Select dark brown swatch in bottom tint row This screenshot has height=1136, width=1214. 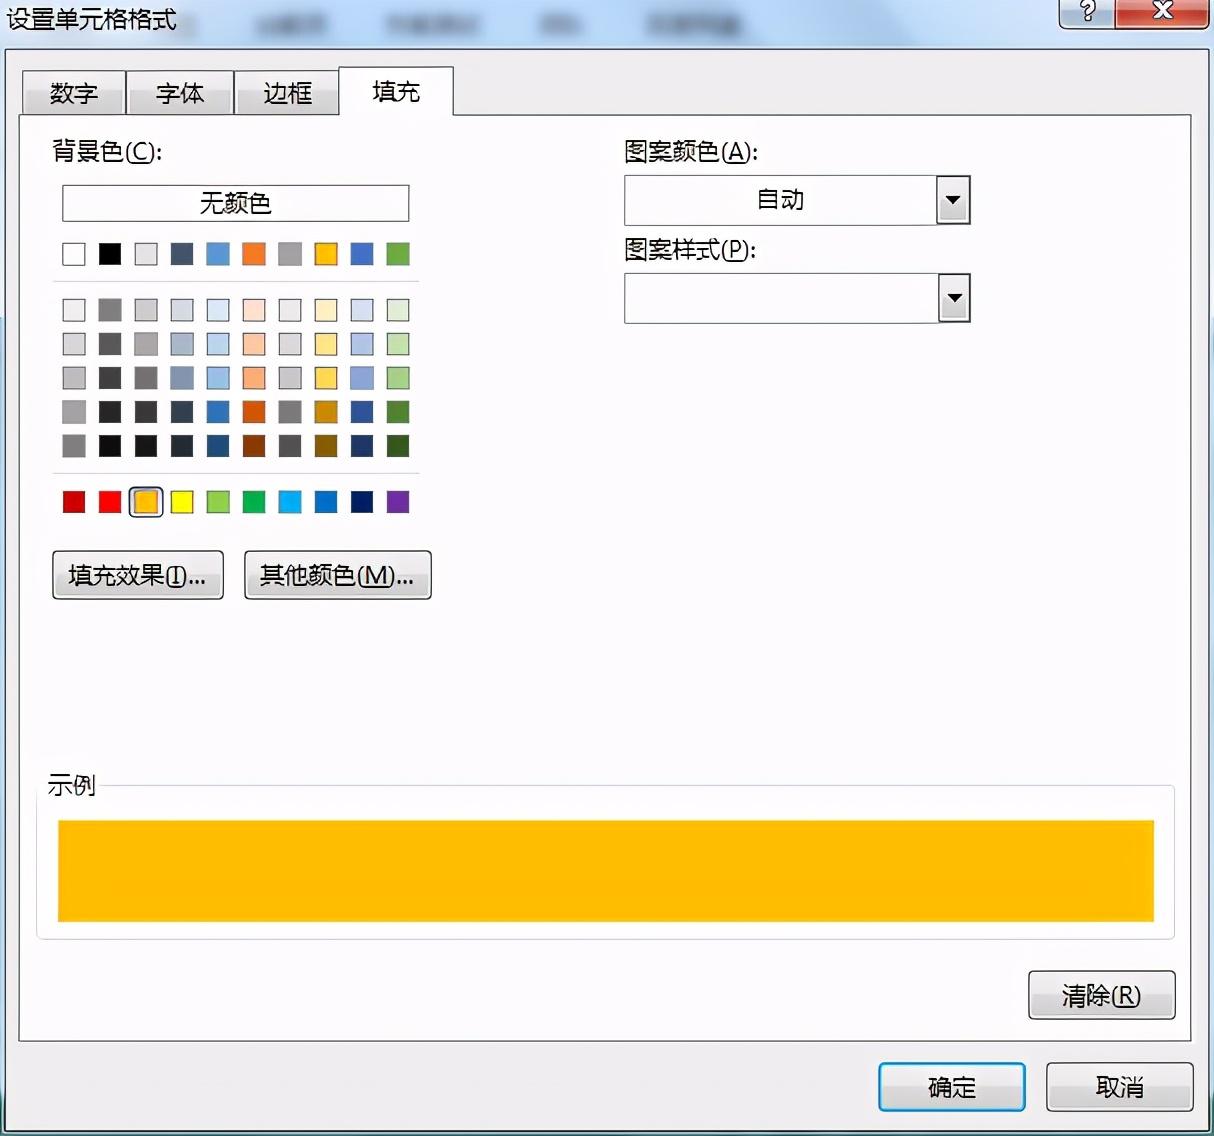[254, 446]
